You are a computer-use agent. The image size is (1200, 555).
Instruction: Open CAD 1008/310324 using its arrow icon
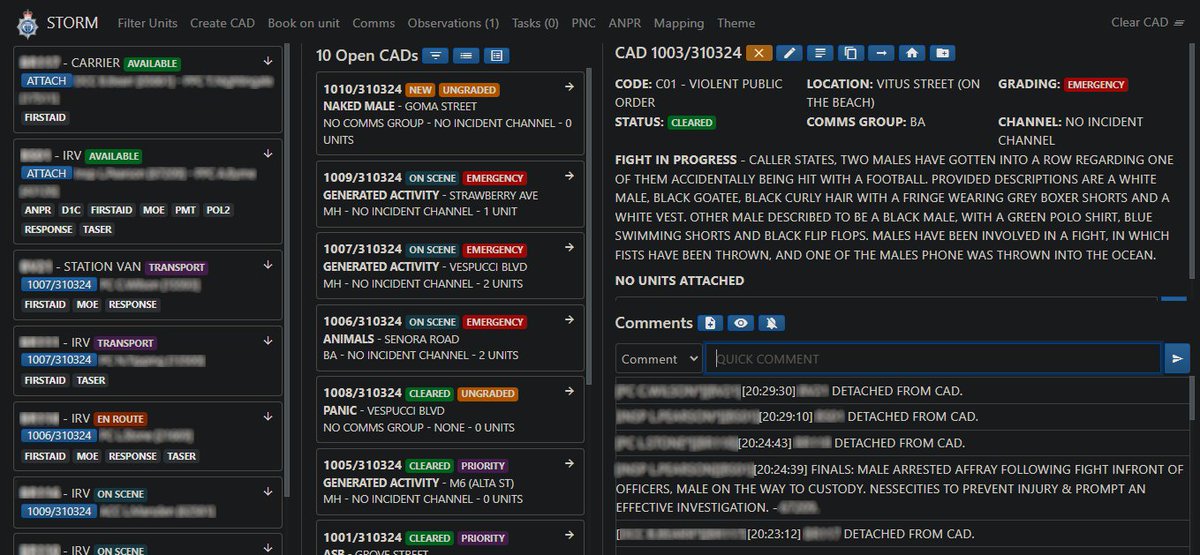pos(569,392)
